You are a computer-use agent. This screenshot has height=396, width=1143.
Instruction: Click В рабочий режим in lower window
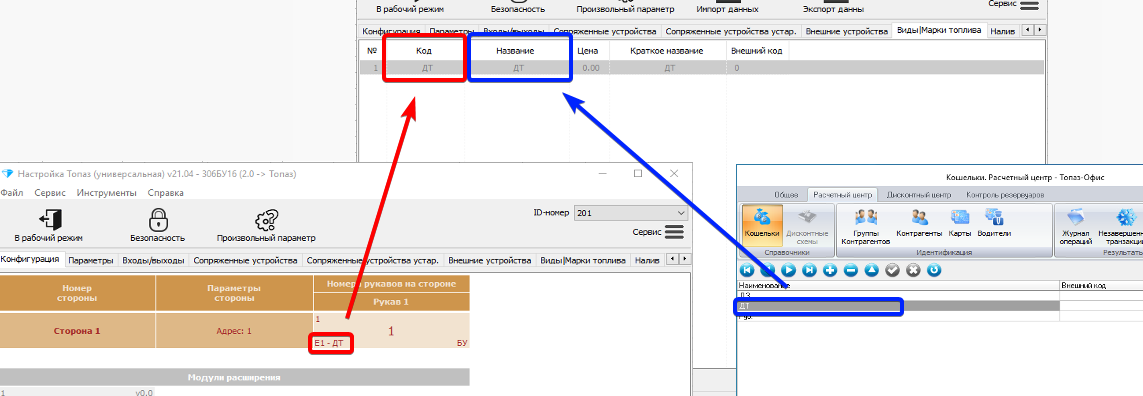(x=49, y=225)
